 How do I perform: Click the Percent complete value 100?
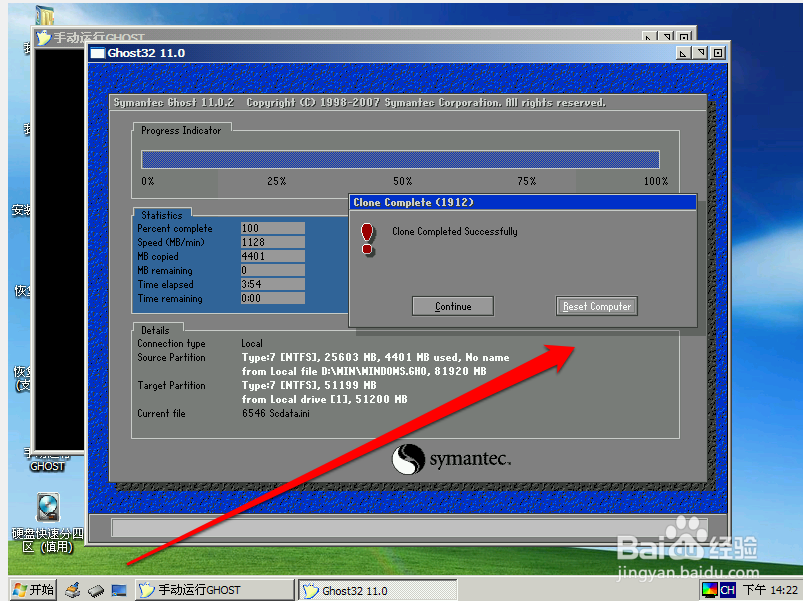(x=272, y=228)
